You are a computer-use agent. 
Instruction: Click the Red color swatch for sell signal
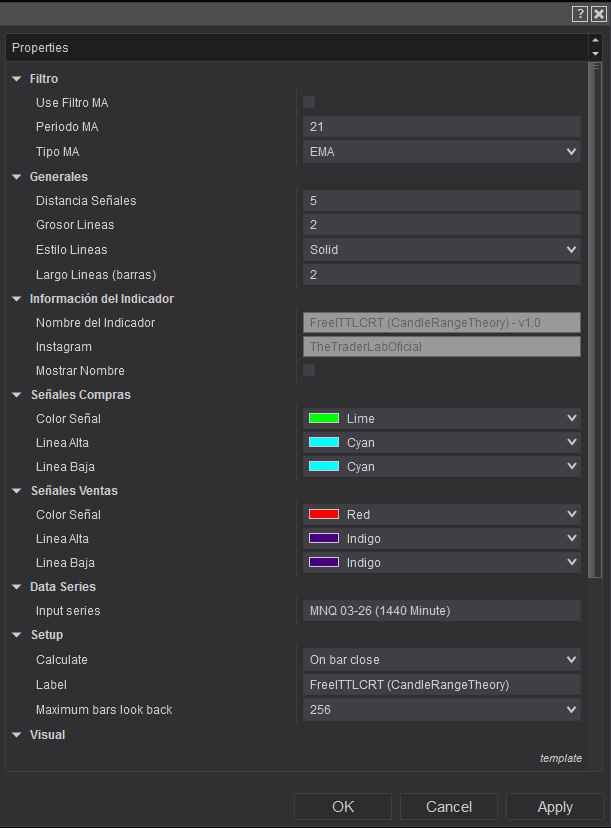324,515
